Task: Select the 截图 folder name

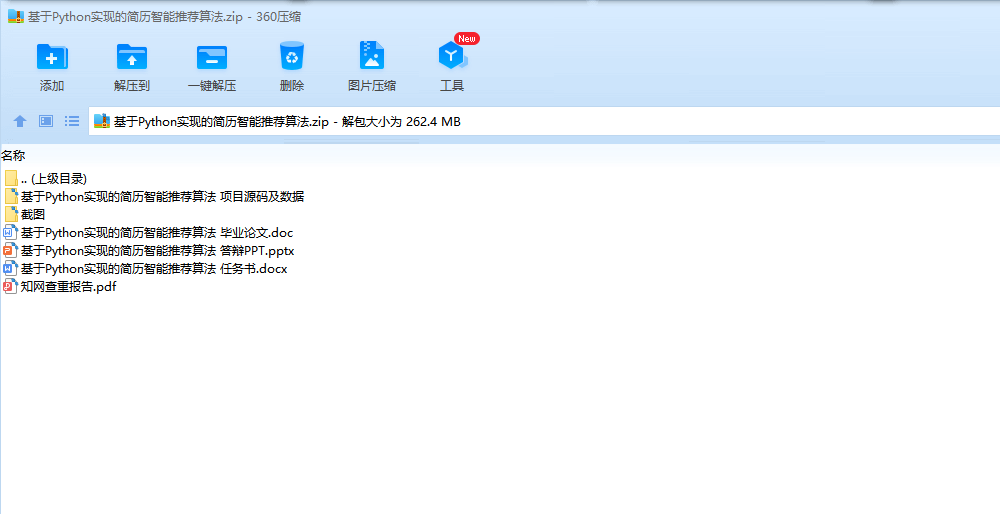Action: click(x=33, y=215)
